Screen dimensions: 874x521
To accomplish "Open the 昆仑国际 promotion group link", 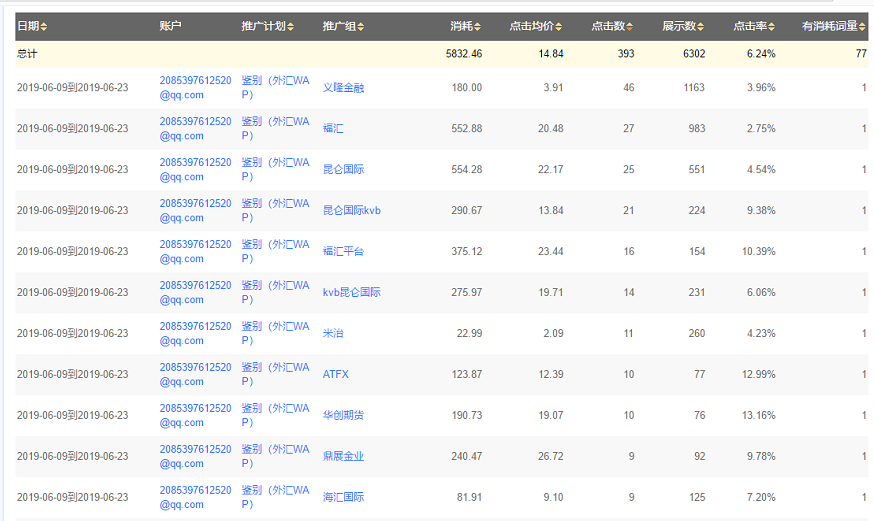I will coord(343,169).
